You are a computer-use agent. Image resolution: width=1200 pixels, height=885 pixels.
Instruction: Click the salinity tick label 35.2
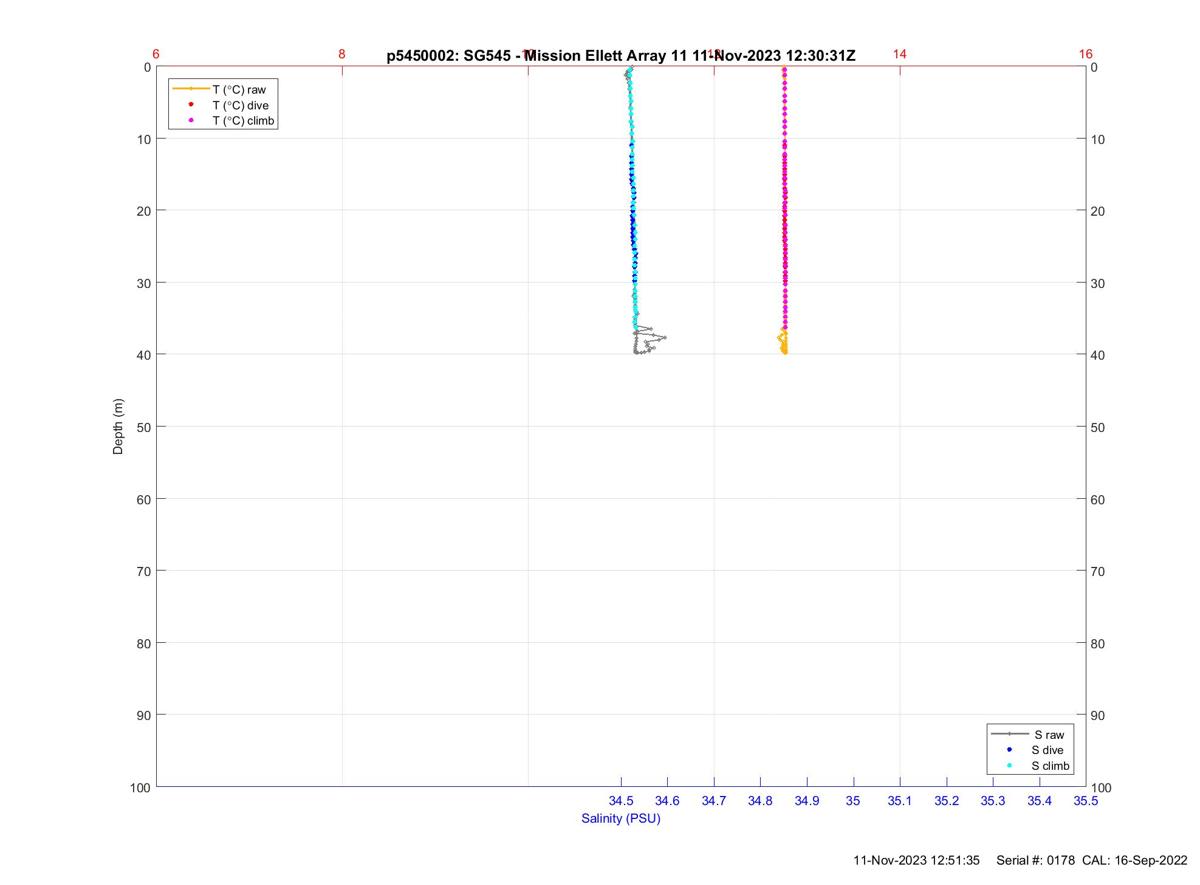point(946,801)
